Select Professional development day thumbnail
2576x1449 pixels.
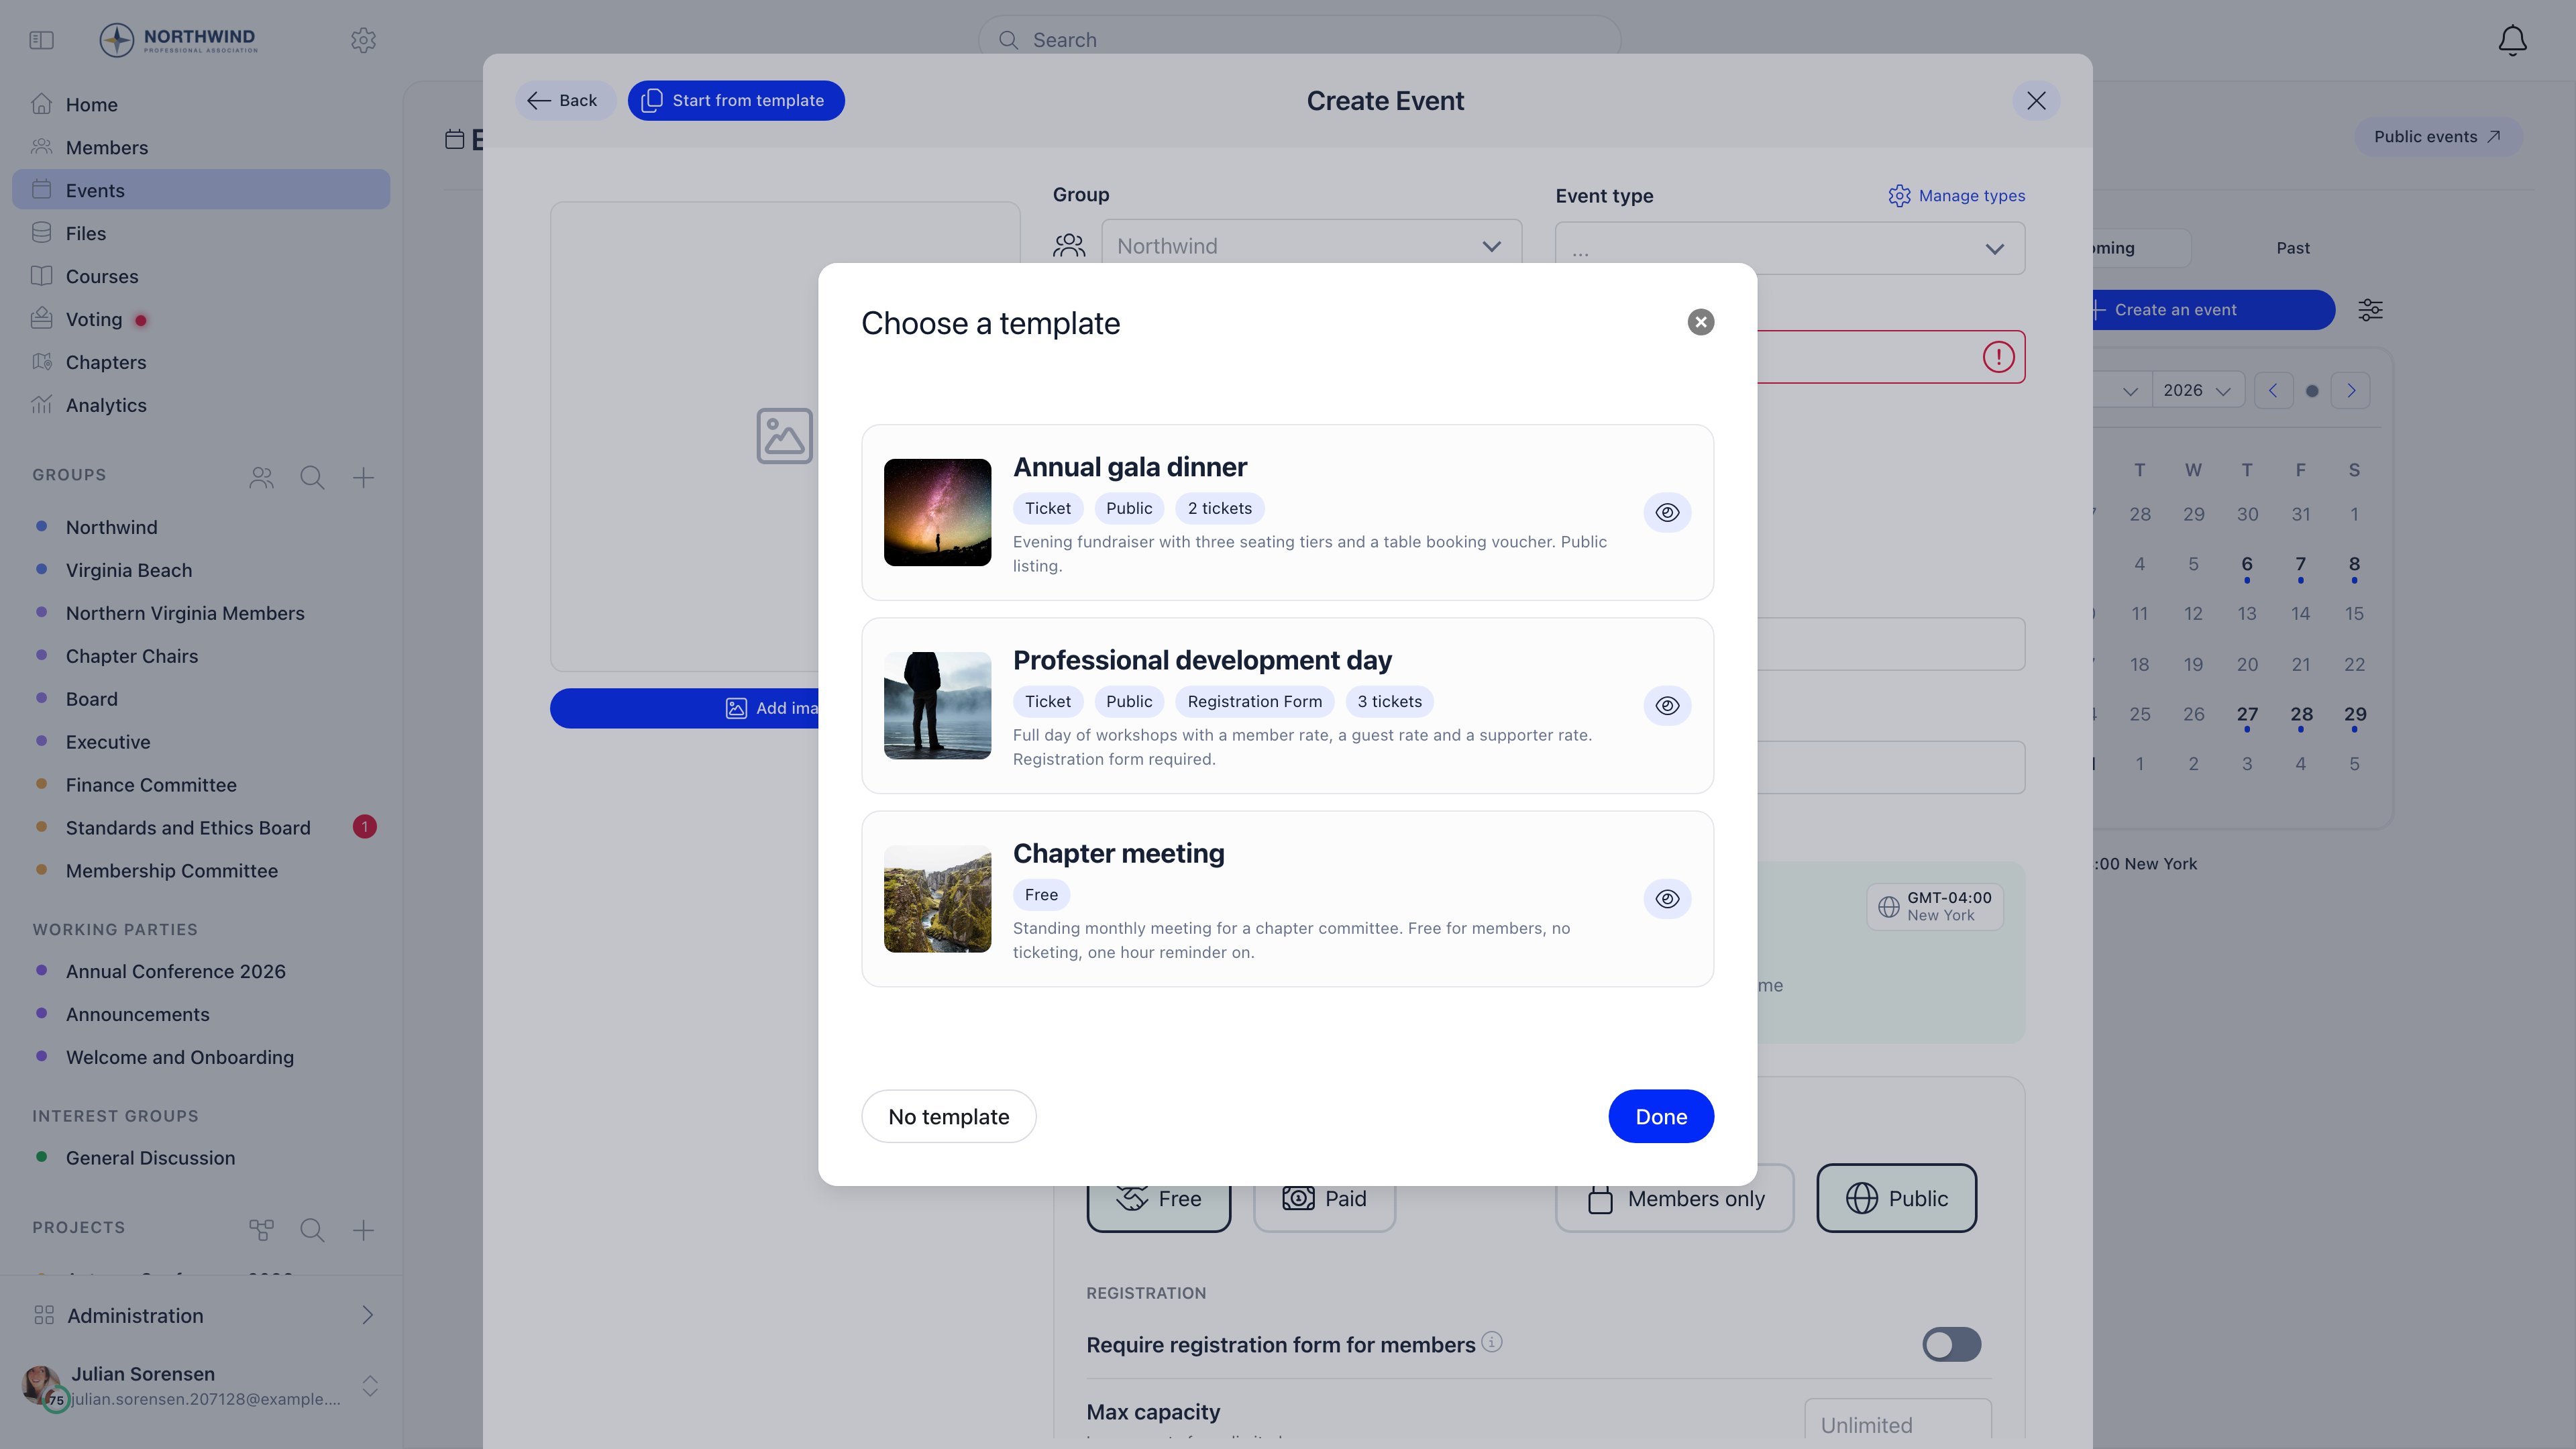(937, 705)
